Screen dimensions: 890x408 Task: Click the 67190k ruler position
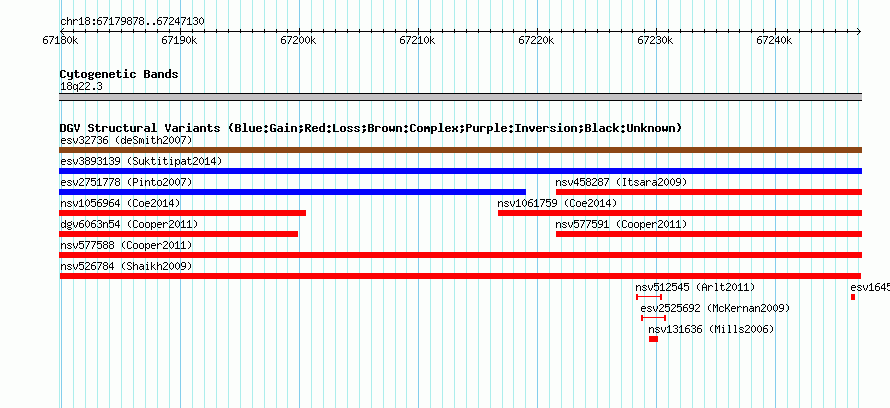pyautogui.click(x=179, y=40)
